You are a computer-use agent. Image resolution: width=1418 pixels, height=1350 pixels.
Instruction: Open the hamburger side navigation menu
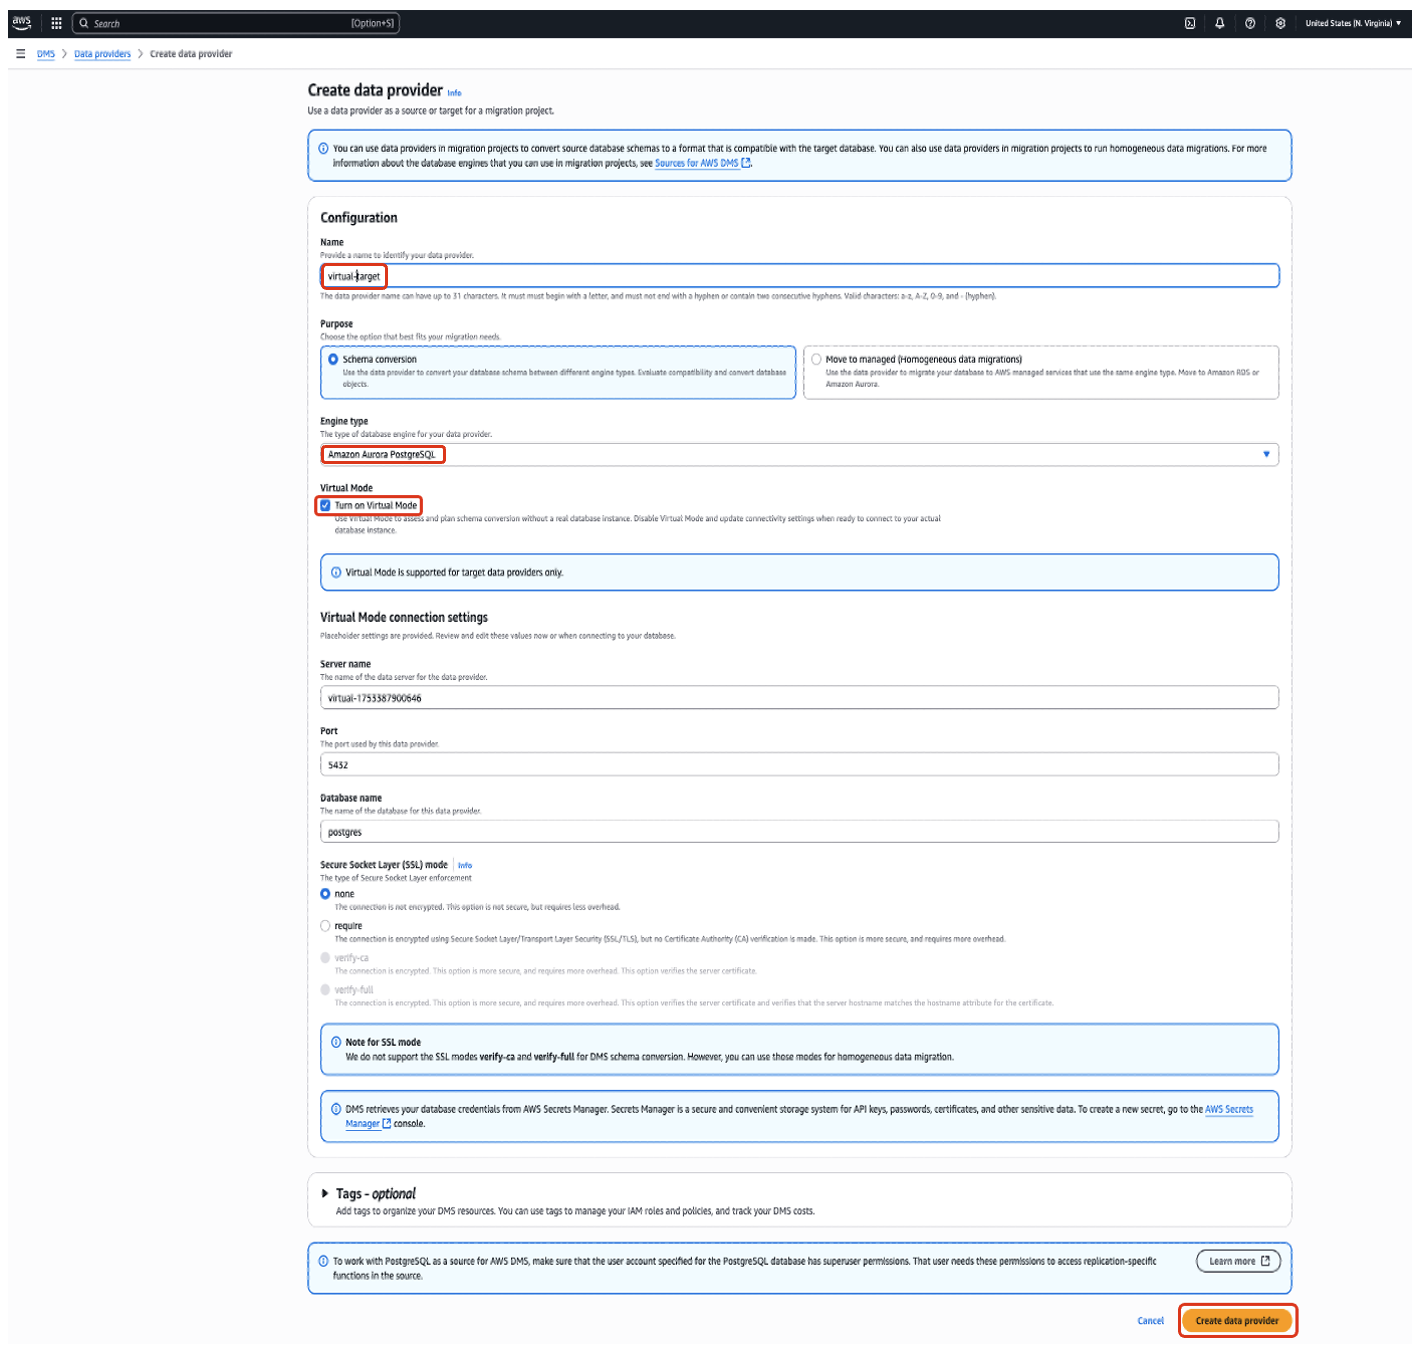click(20, 54)
